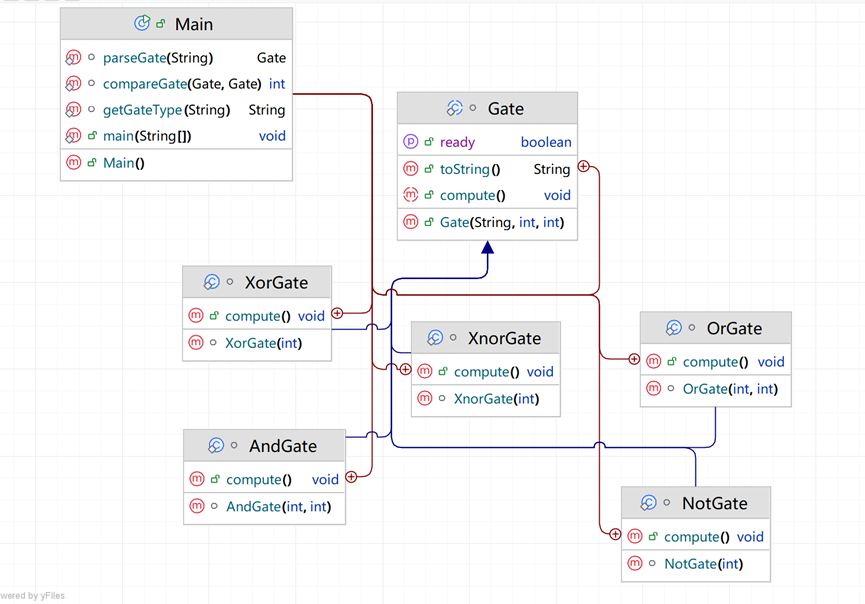Click the method icon beside parseGate(String)
The width and height of the screenshot is (865, 604).
point(73,58)
